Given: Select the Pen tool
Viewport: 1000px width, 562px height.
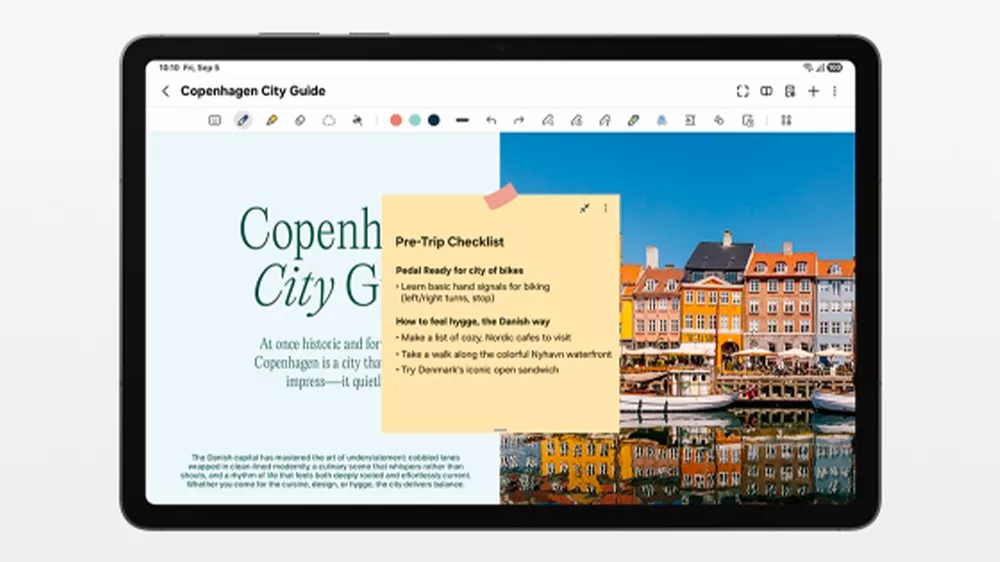Looking at the screenshot, I should (243, 120).
